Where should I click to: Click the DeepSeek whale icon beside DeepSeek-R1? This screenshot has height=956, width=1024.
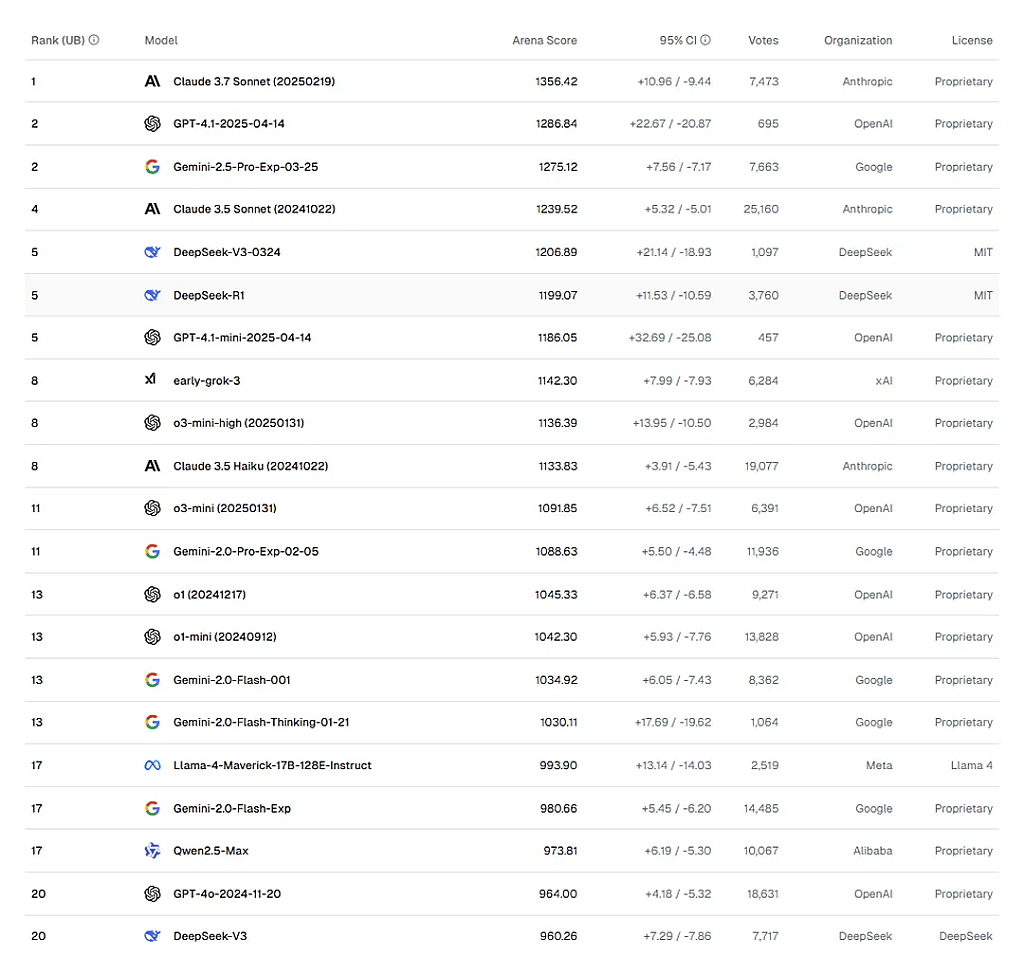coord(152,295)
